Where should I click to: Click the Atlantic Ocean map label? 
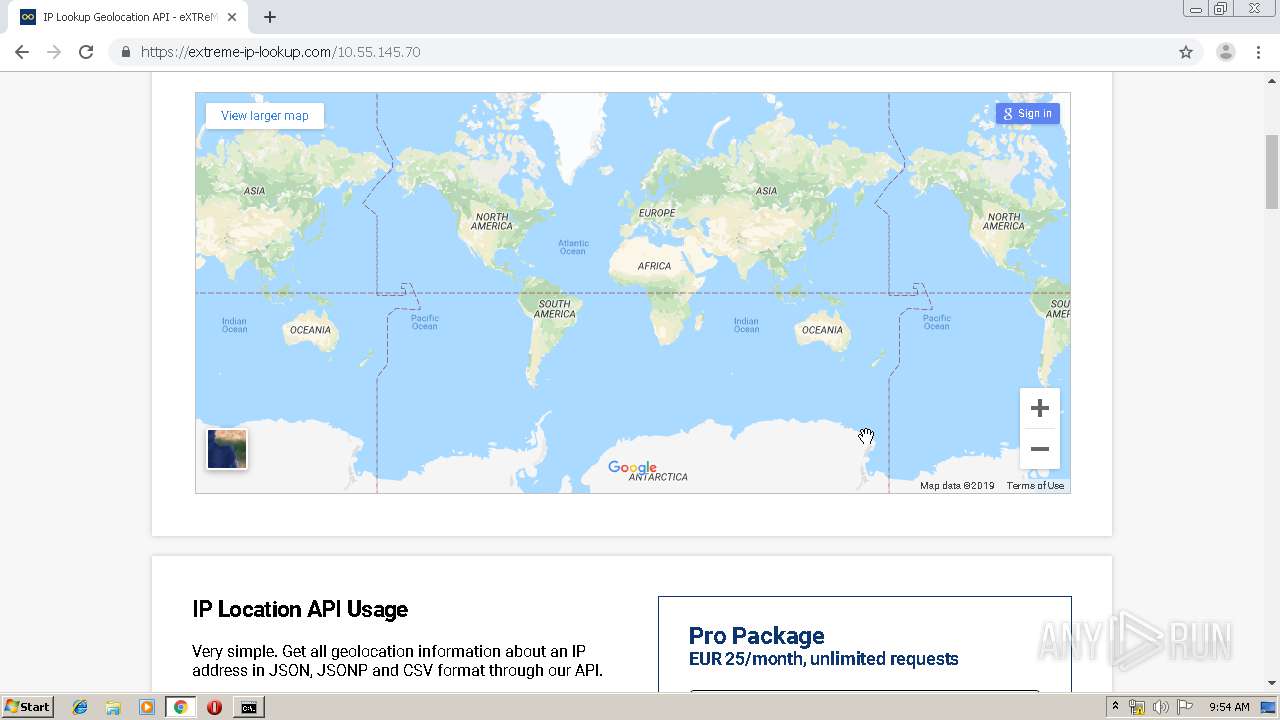click(x=573, y=247)
